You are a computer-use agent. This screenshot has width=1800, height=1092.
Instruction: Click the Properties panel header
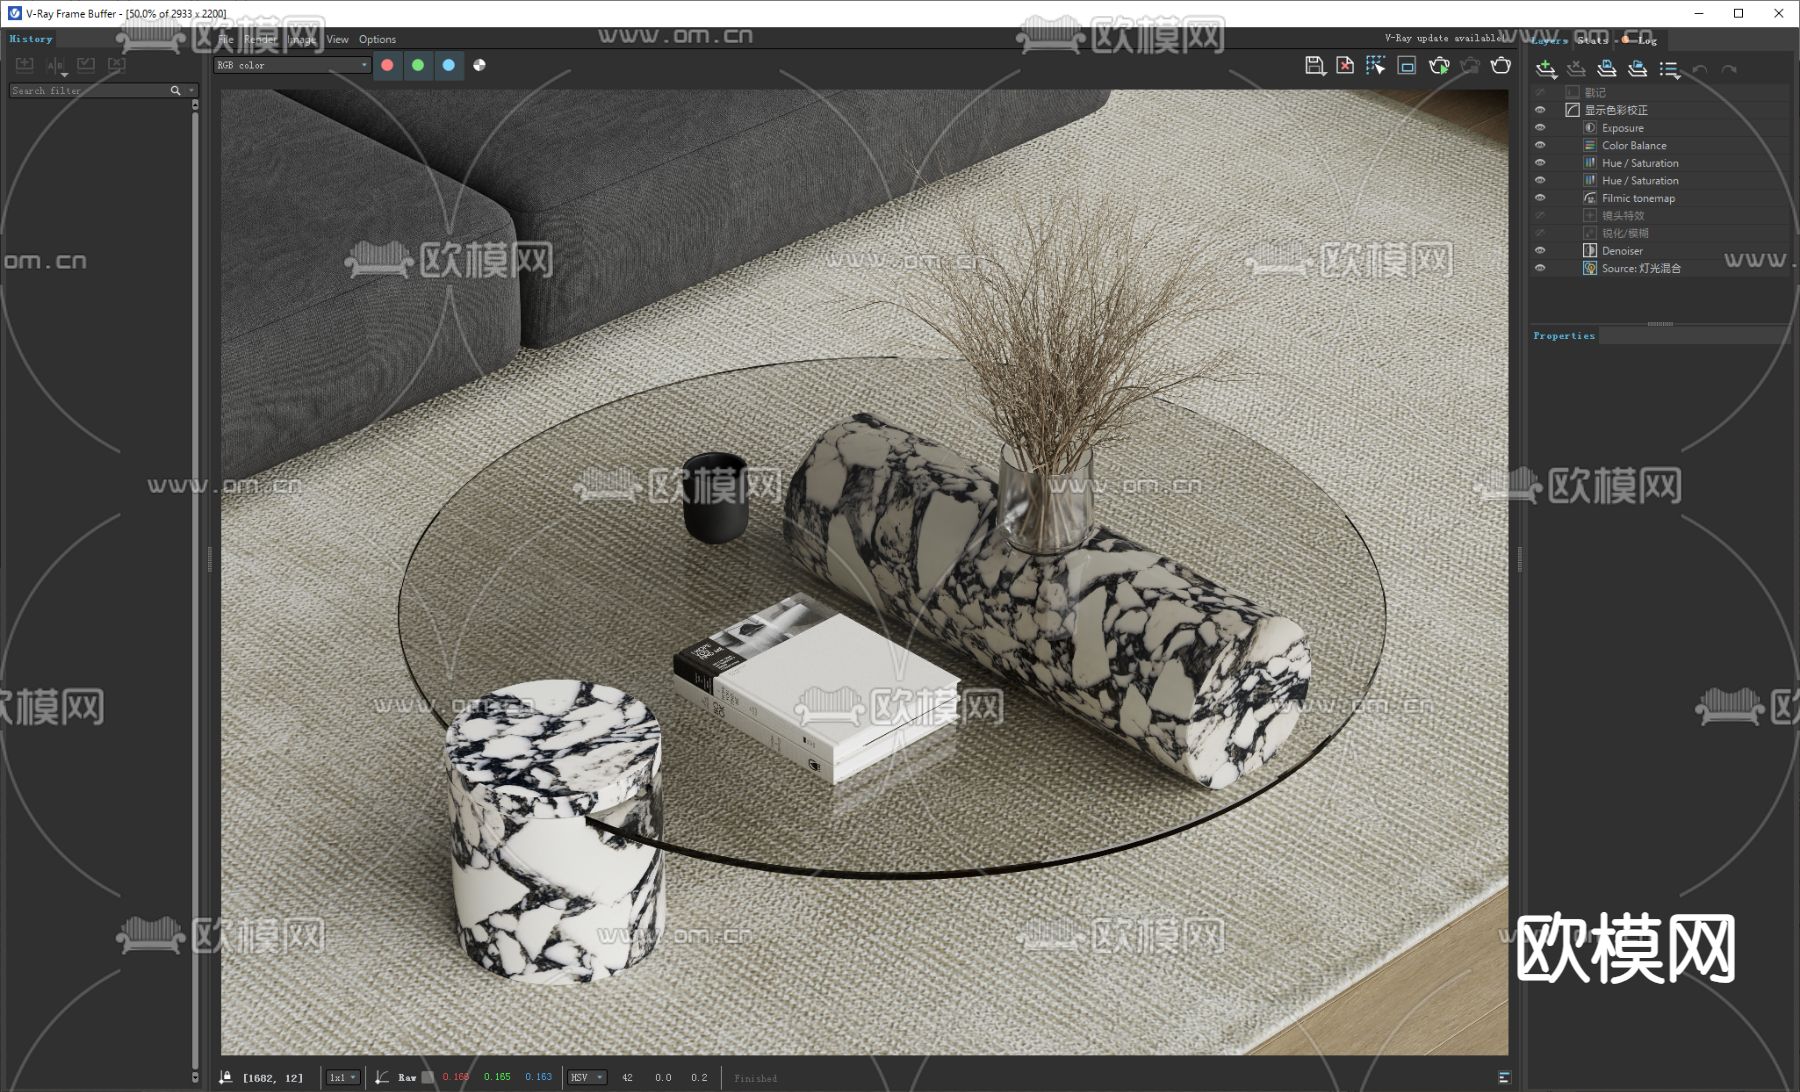pos(1564,336)
